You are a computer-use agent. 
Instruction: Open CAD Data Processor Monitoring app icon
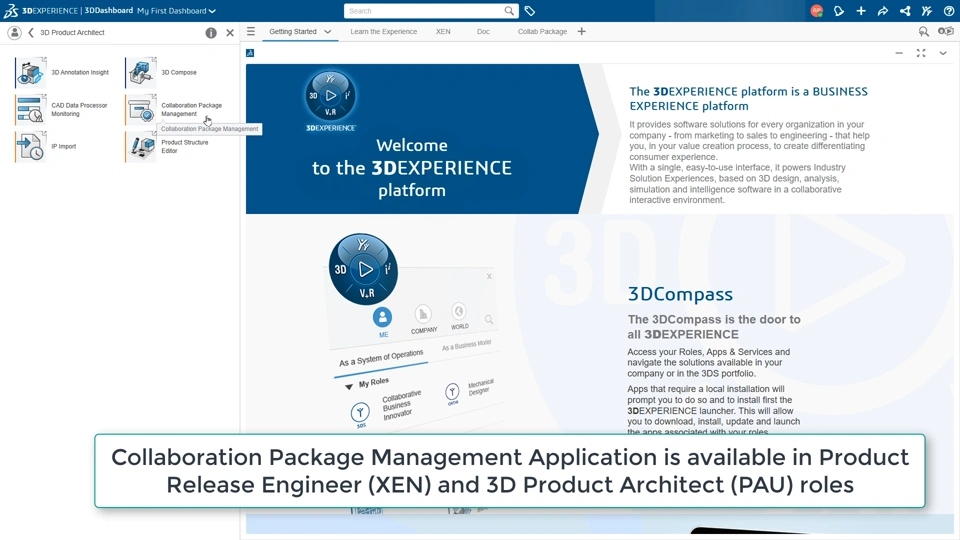coord(31,110)
